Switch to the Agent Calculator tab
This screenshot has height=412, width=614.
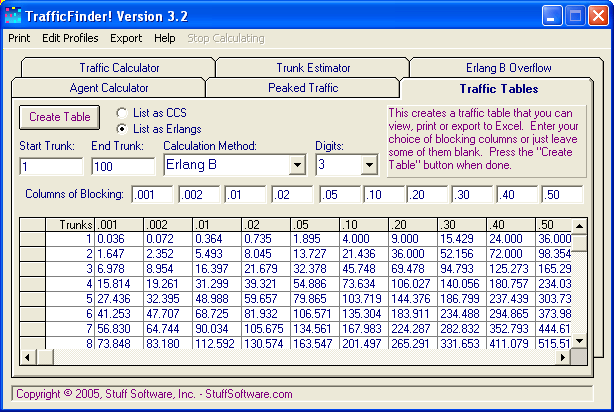[x=109, y=88]
